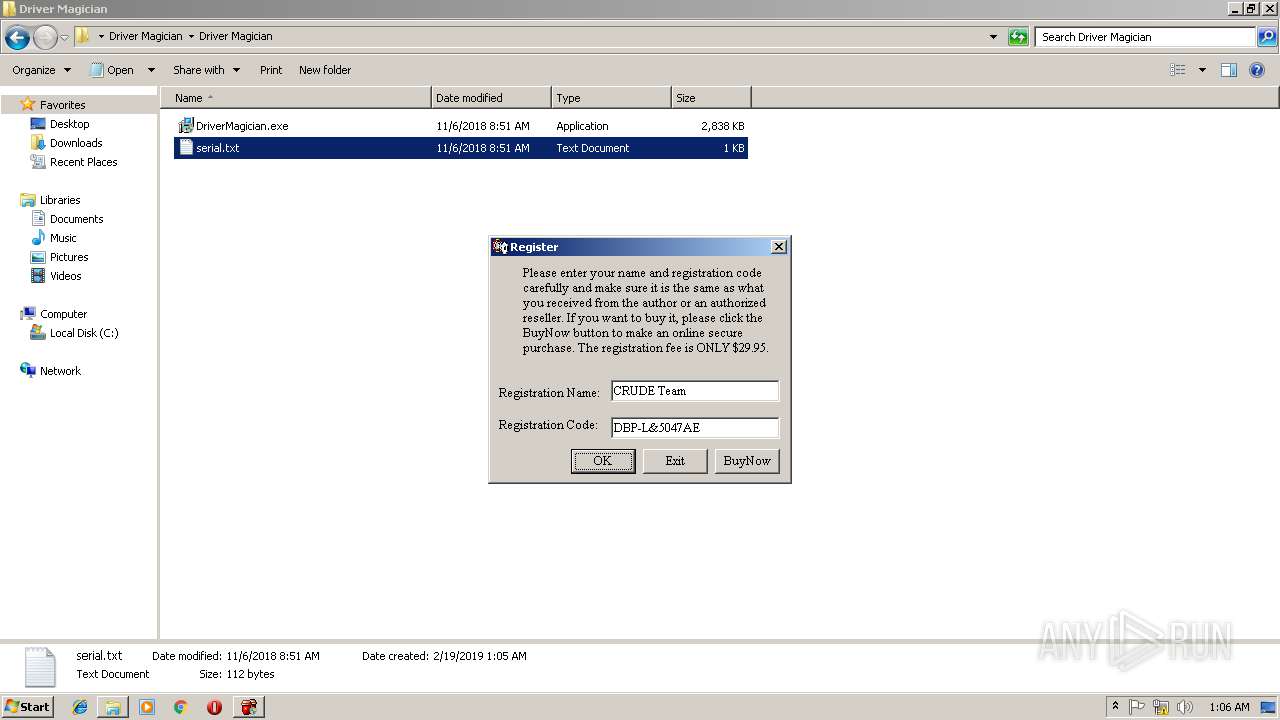Image resolution: width=1280 pixels, height=720 pixels.
Task: Click the change view icon
Action: click(1178, 70)
